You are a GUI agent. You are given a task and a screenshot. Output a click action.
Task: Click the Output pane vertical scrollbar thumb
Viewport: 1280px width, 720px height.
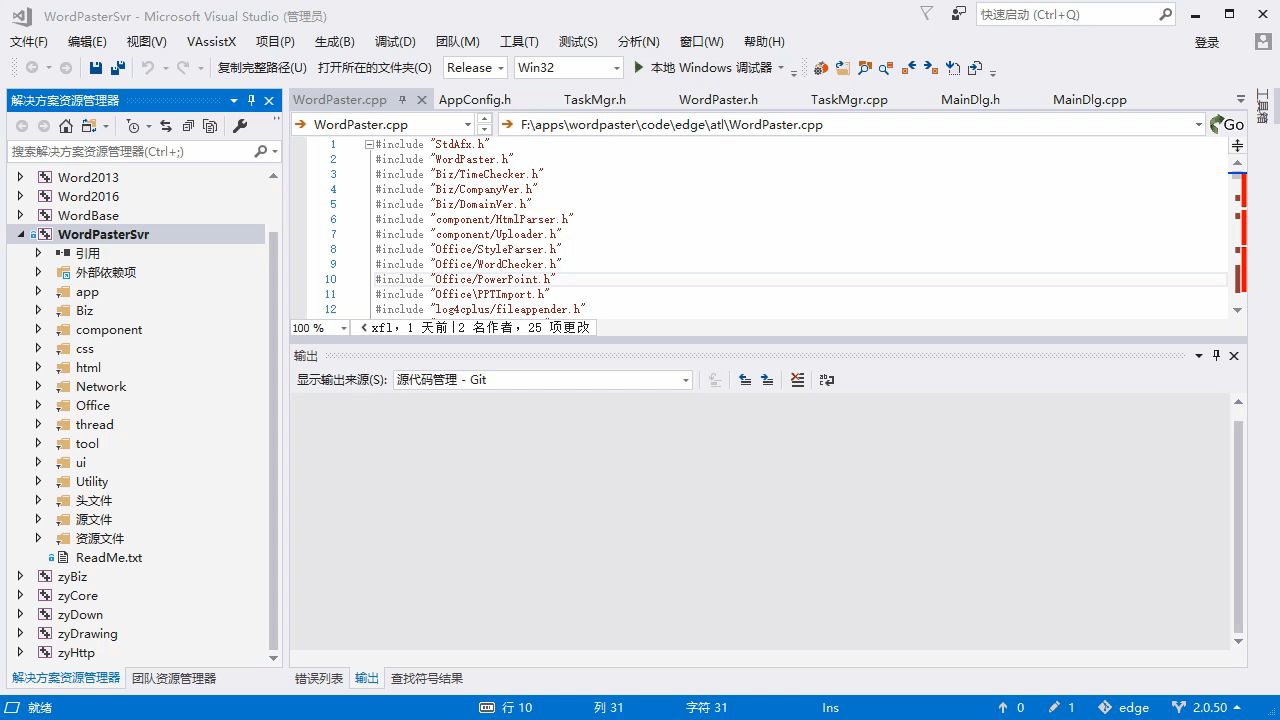point(1238,526)
